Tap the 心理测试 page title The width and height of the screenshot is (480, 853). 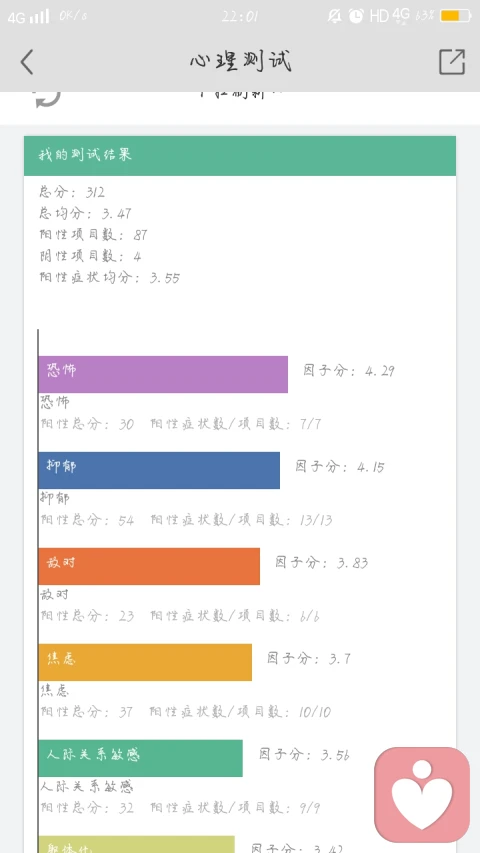241,61
